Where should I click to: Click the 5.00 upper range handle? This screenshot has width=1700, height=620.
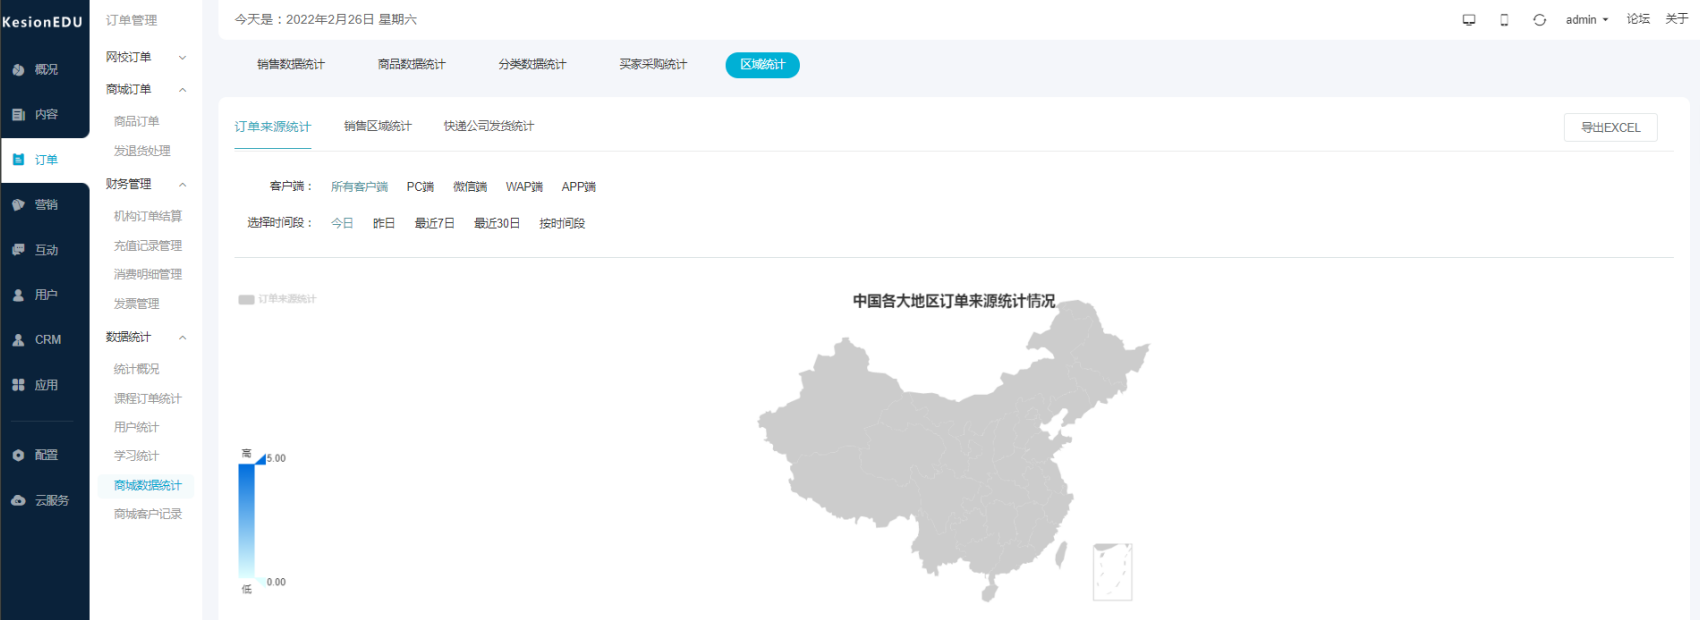pos(261,459)
